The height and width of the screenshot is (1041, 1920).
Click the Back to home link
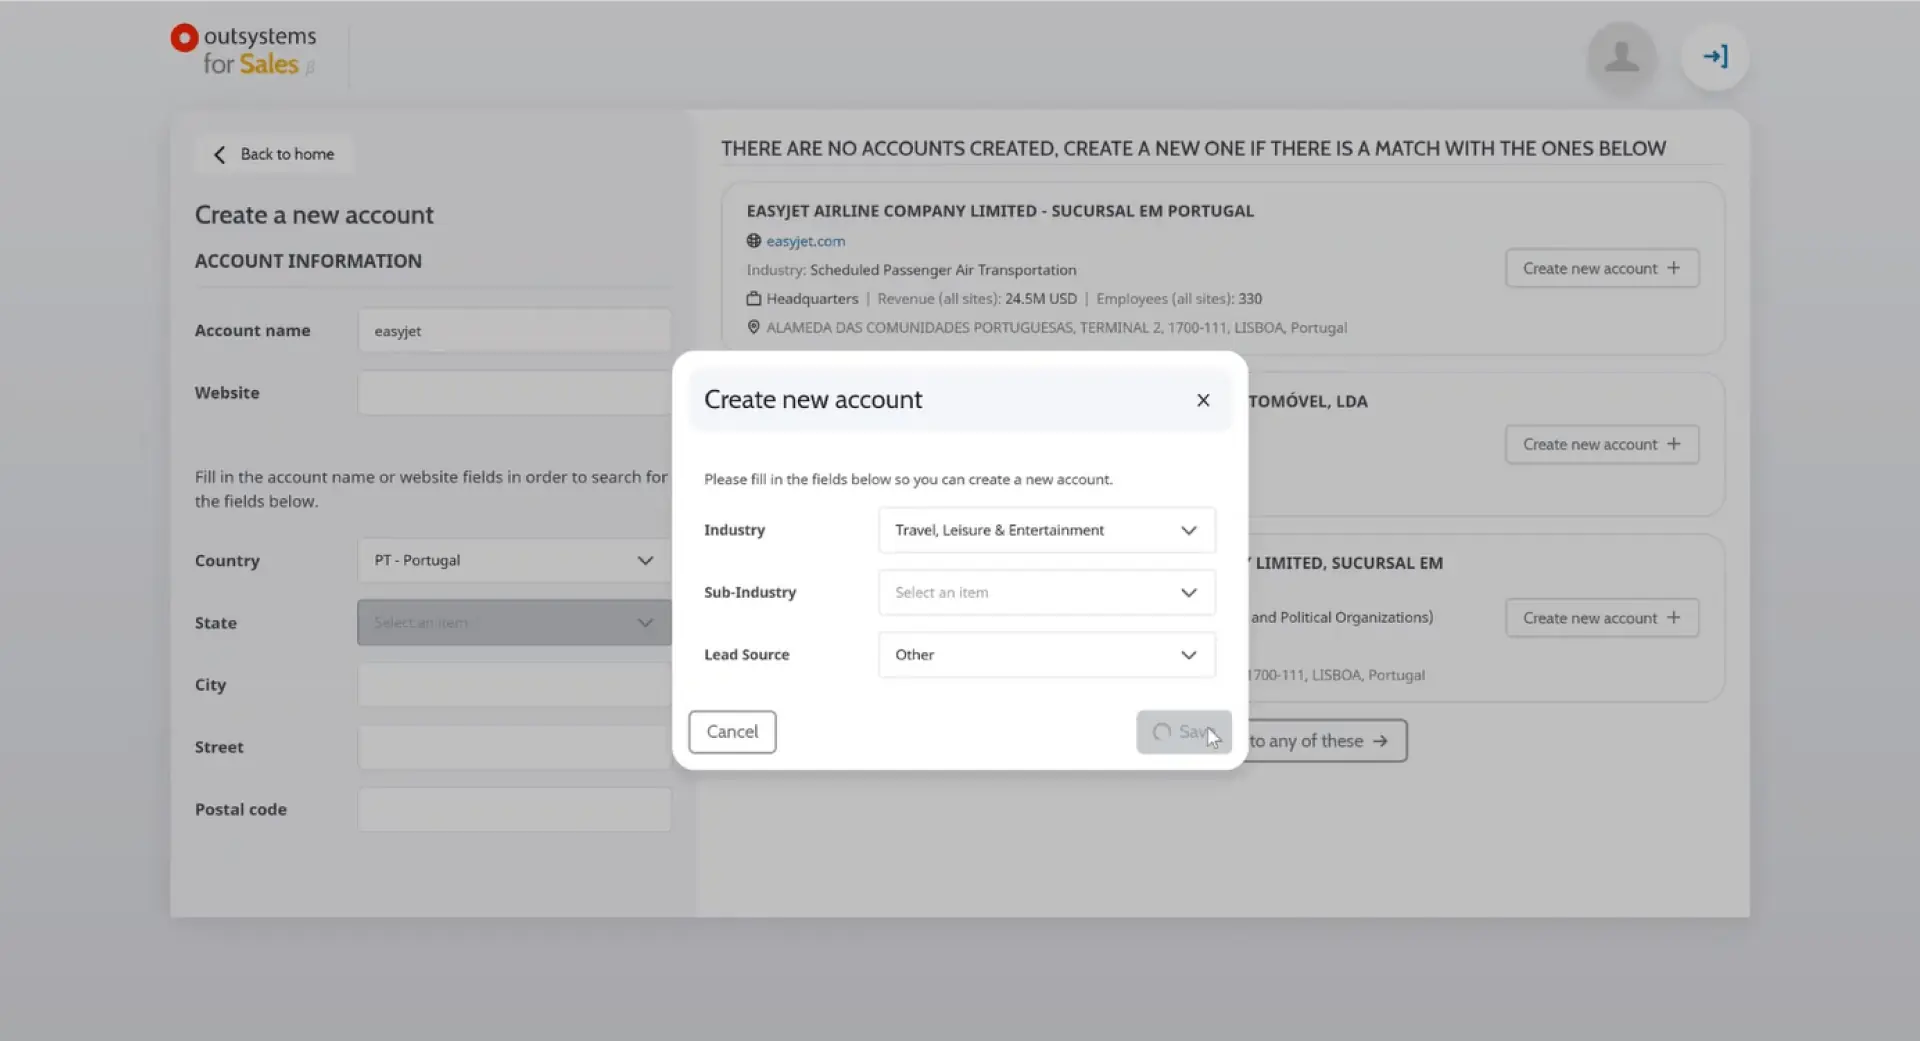coord(286,154)
